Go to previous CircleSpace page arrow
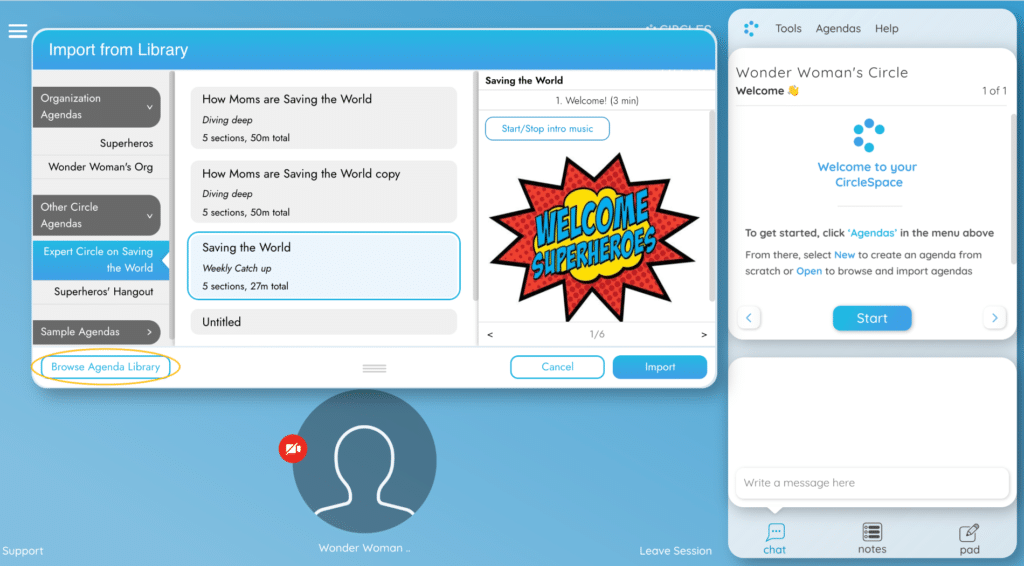Screen dimensions: 1024x566 [749, 318]
